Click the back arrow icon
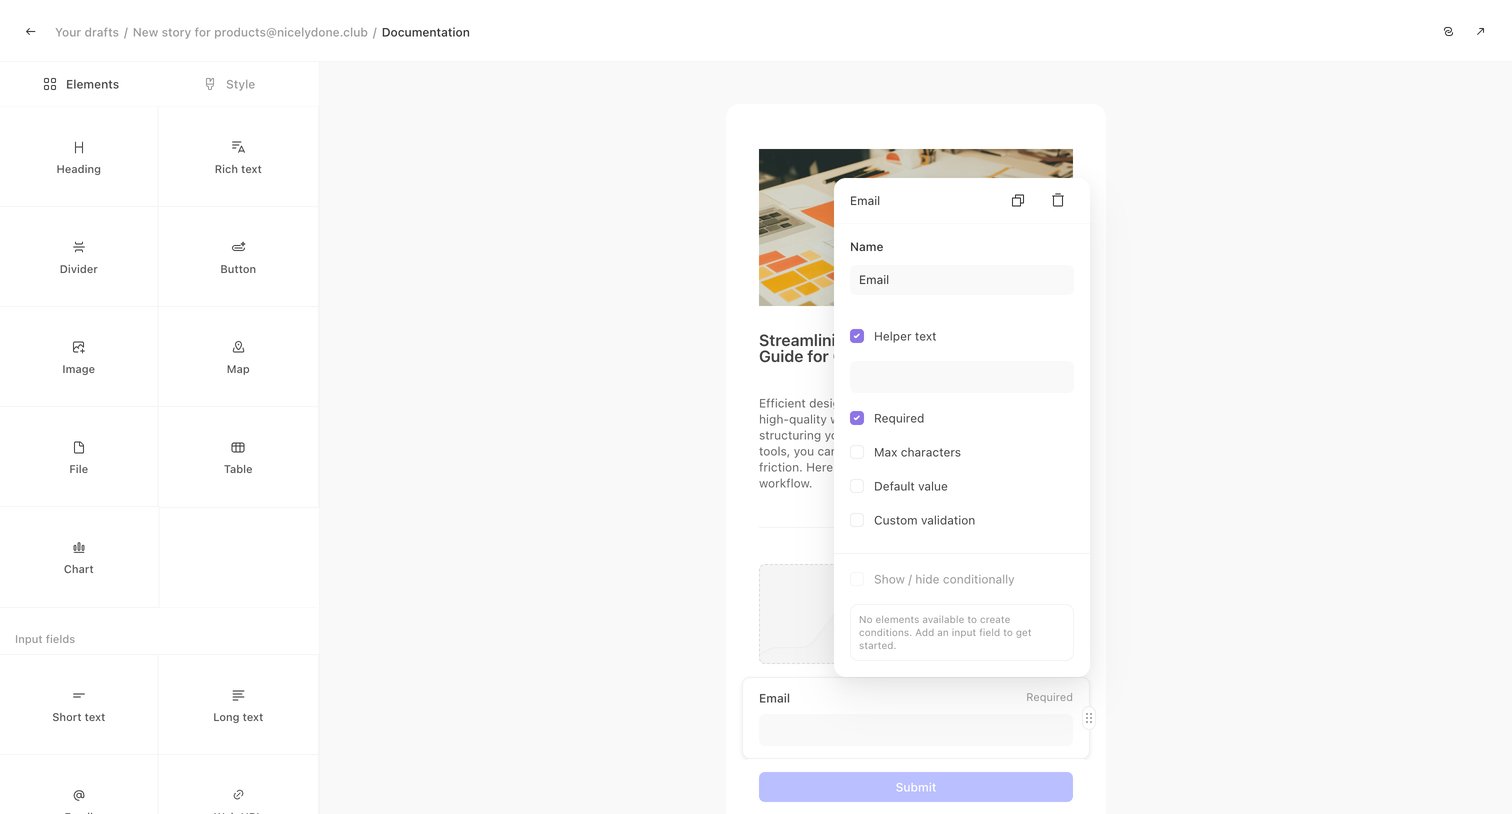This screenshot has height=814, width=1512. [31, 32]
